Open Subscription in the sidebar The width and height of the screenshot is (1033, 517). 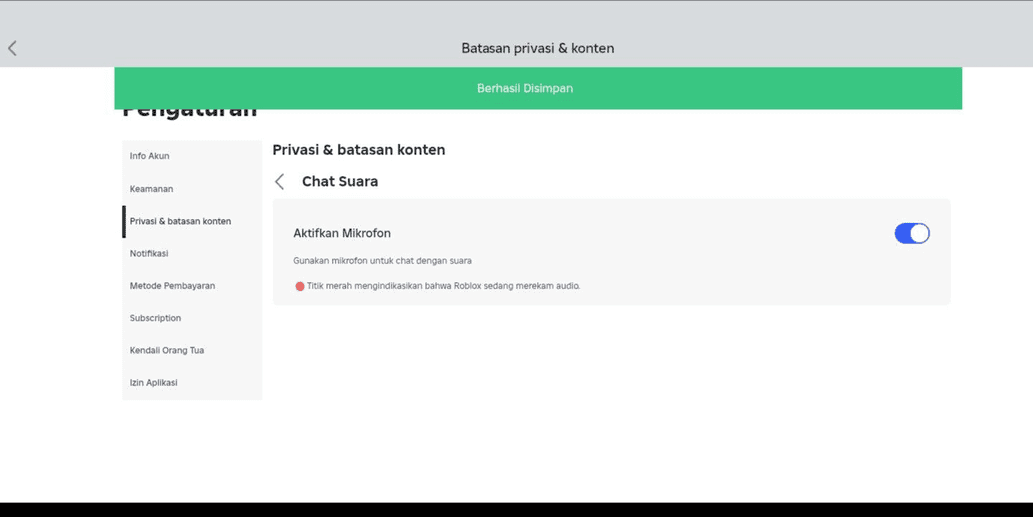(x=155, y=318)
